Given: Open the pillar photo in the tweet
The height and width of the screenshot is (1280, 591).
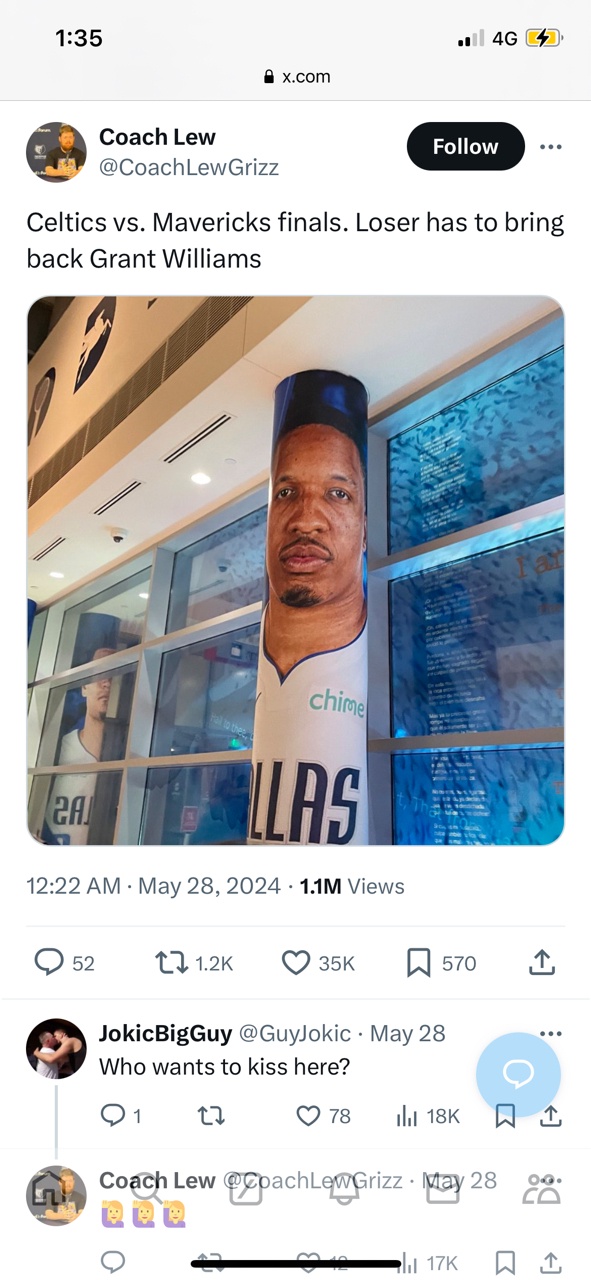Looking at the screenshot, I should pyautogui.click(x=296, y=571).
